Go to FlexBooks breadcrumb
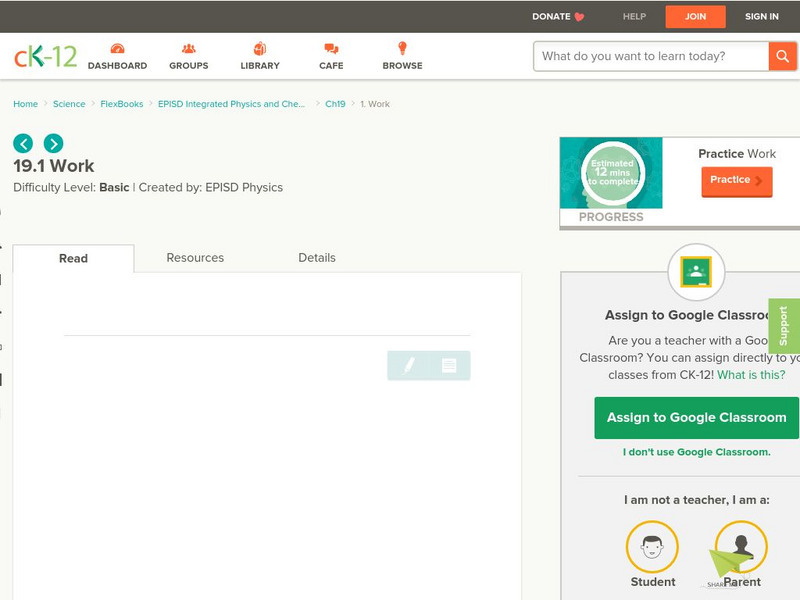The height and width of the screenshot is (600, 800). (x=121, y=104)
